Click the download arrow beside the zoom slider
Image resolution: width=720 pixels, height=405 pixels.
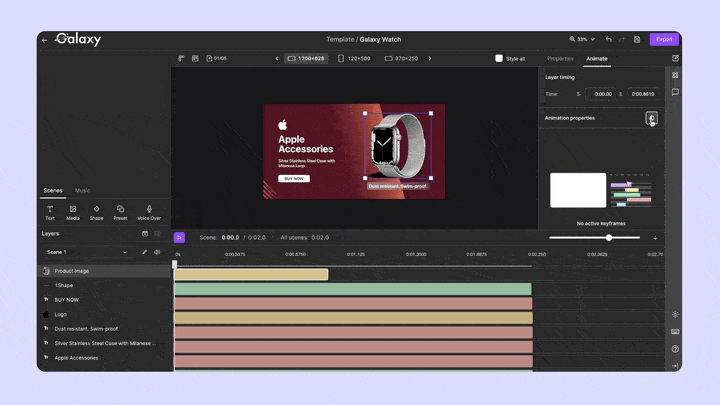pos(655,238)
